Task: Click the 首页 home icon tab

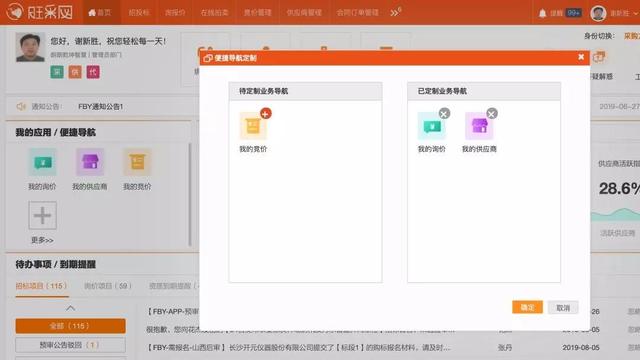Action: click(100, 13)
